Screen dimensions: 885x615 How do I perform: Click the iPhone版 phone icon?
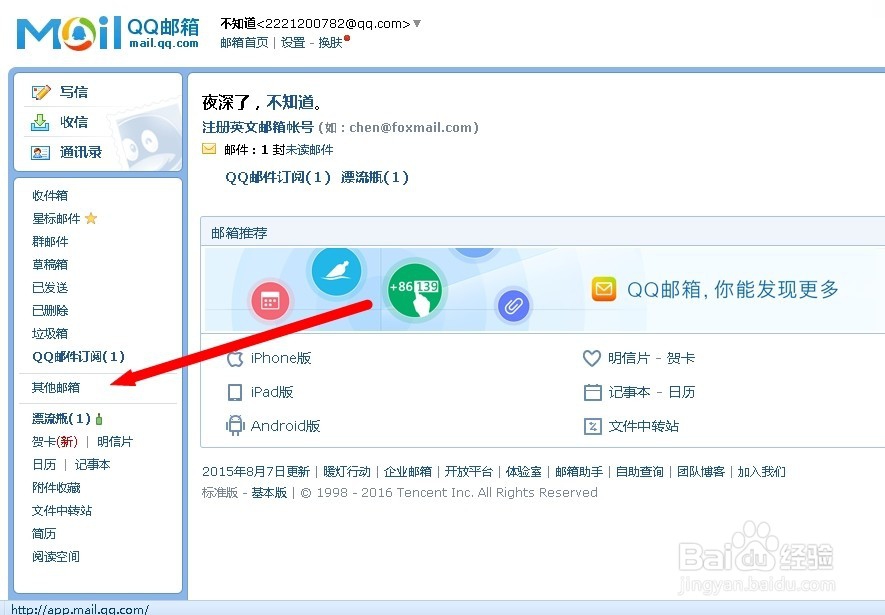(x=234, y=358)
